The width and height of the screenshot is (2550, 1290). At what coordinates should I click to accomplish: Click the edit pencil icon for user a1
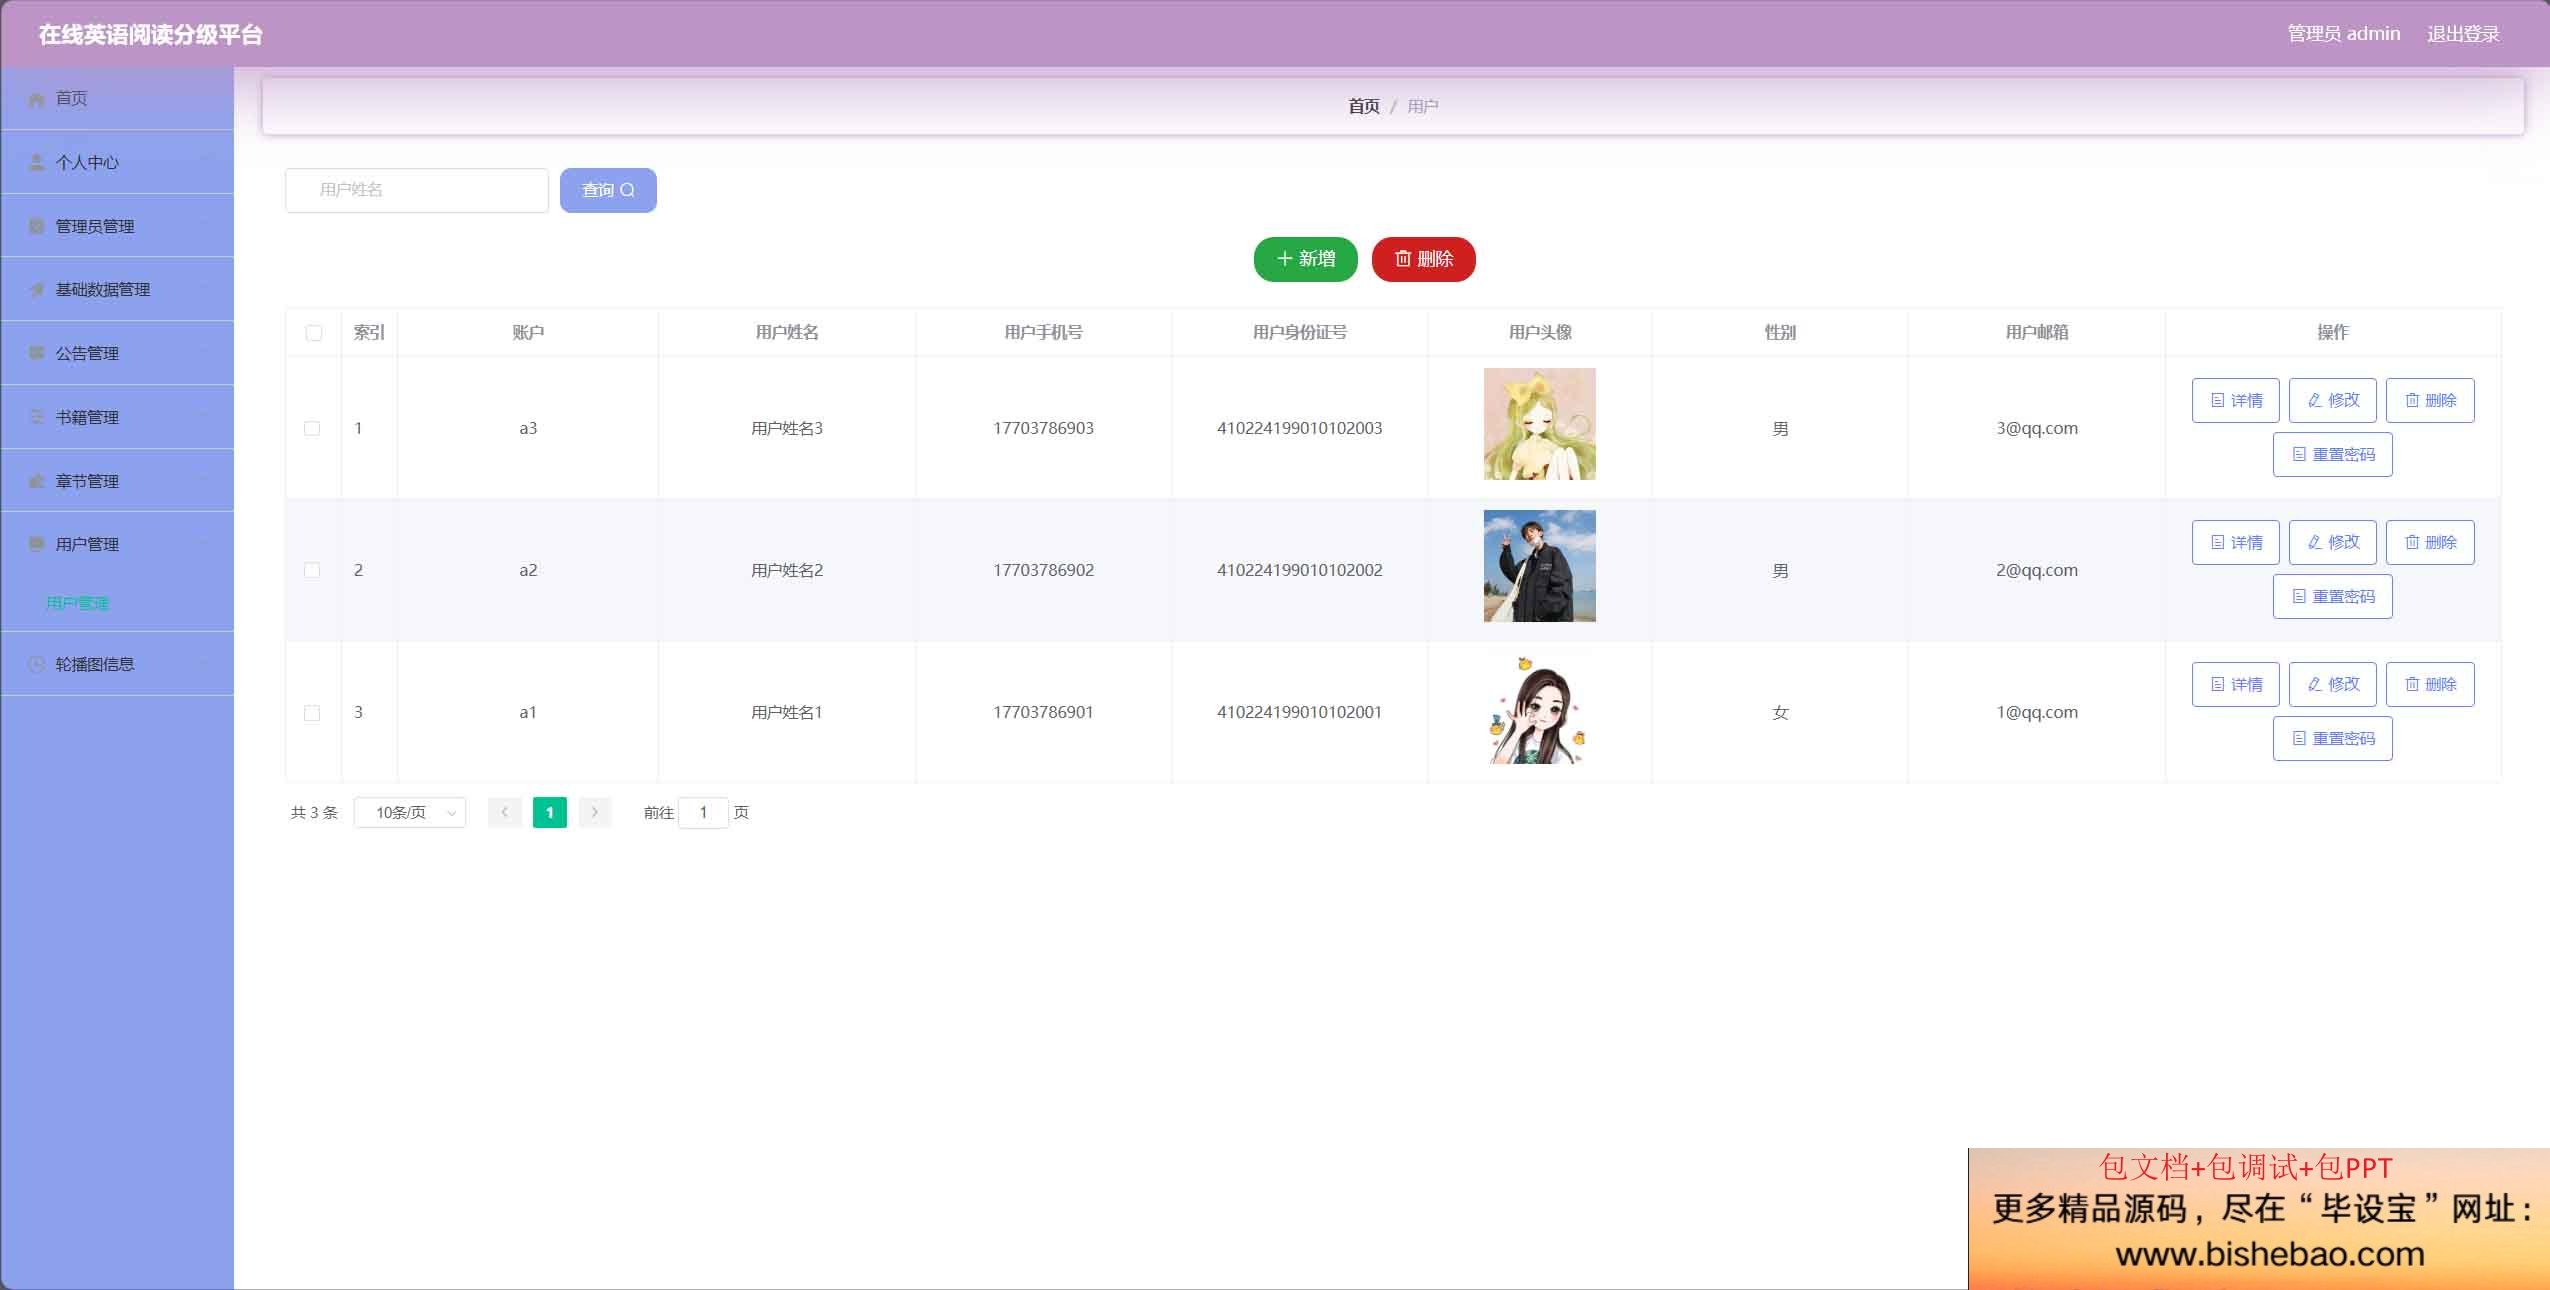(2314, 684)
